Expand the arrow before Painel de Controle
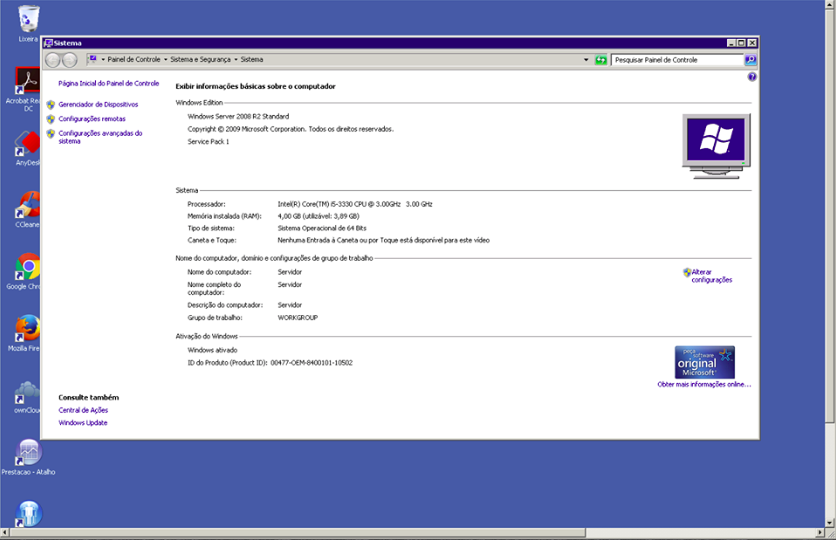 pos(103,60)
